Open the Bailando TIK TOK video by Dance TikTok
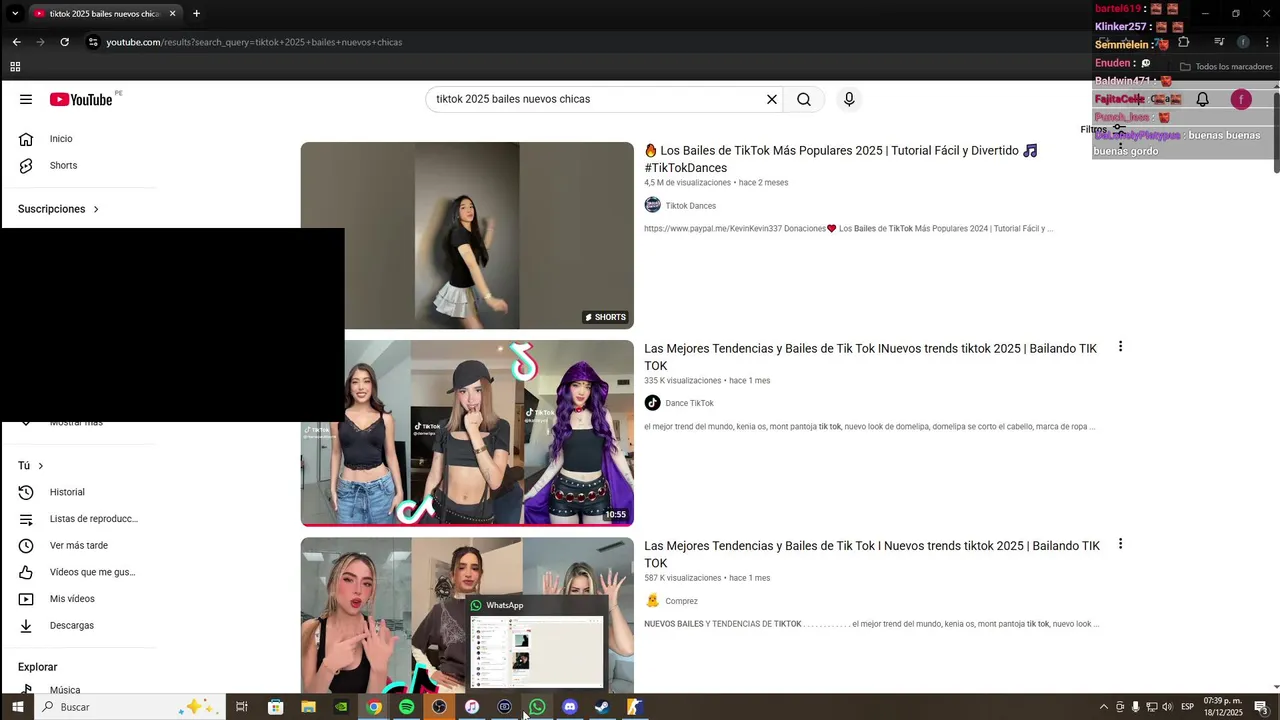The width and height of the screenshot is (1280, 720). (x=870, y=357)
